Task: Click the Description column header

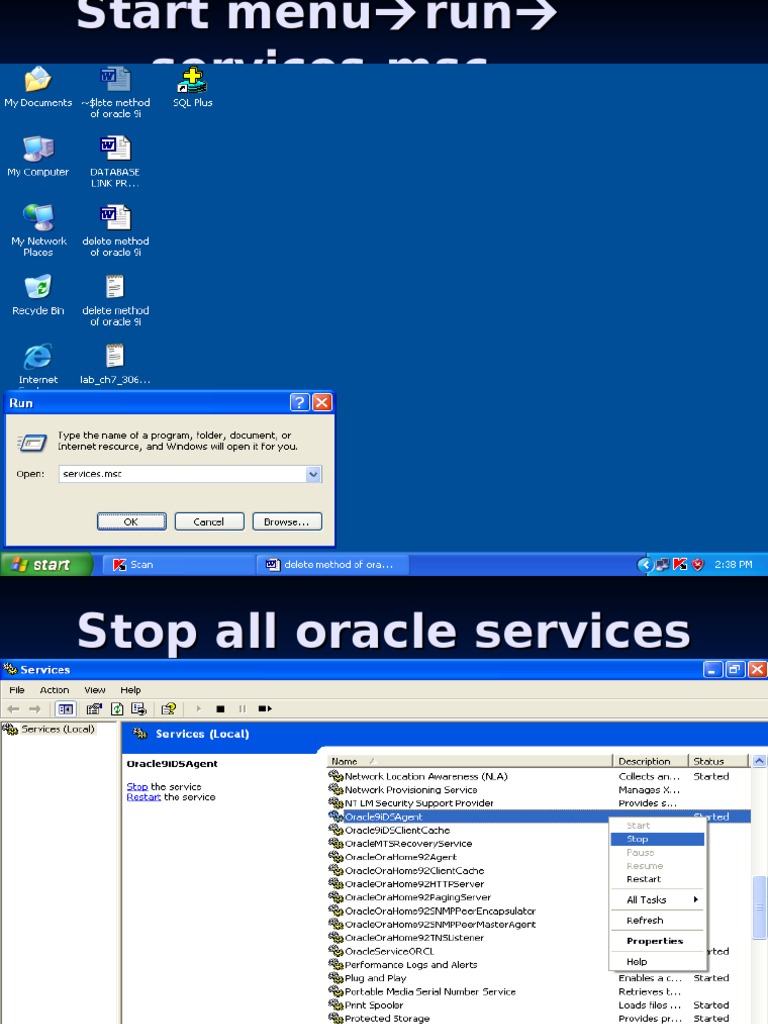Action: click(650, 761)
